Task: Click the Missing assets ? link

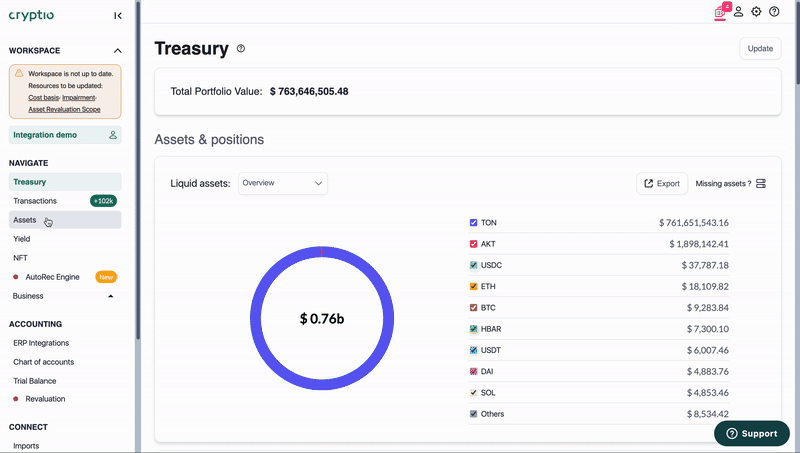Action: pos(723,184)
